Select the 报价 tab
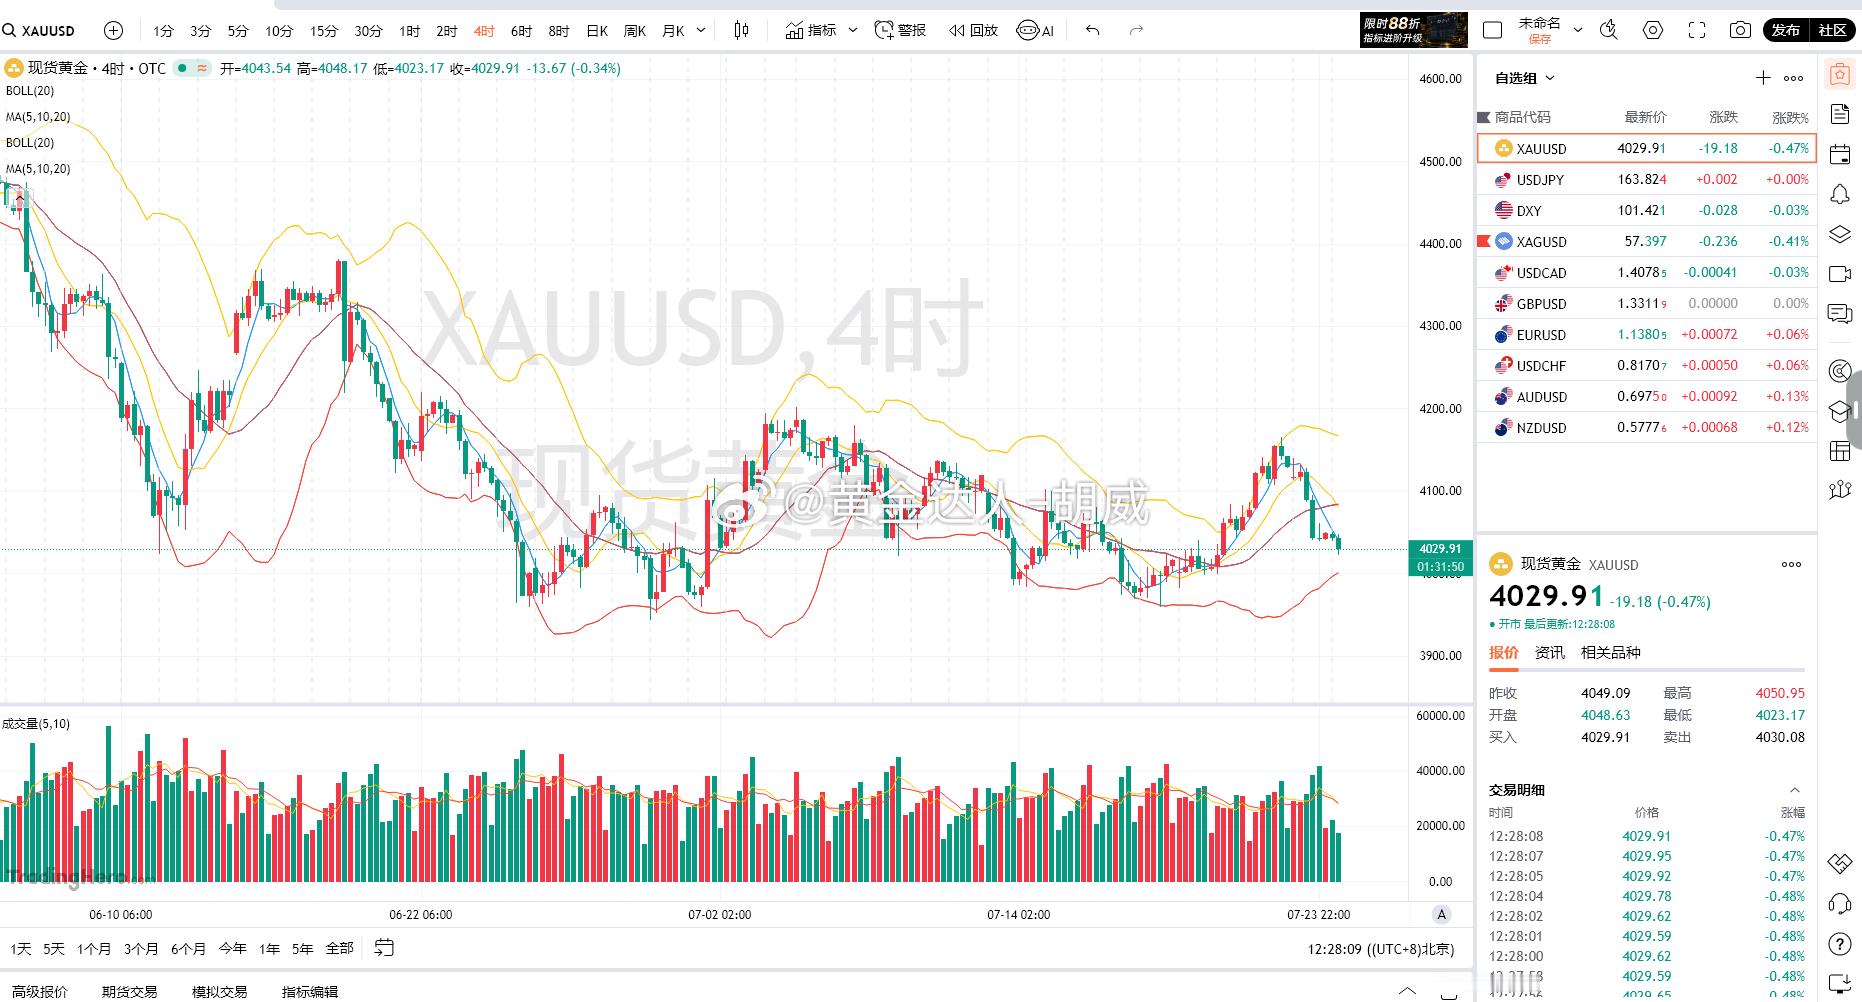 click(x=1504, y=652)
